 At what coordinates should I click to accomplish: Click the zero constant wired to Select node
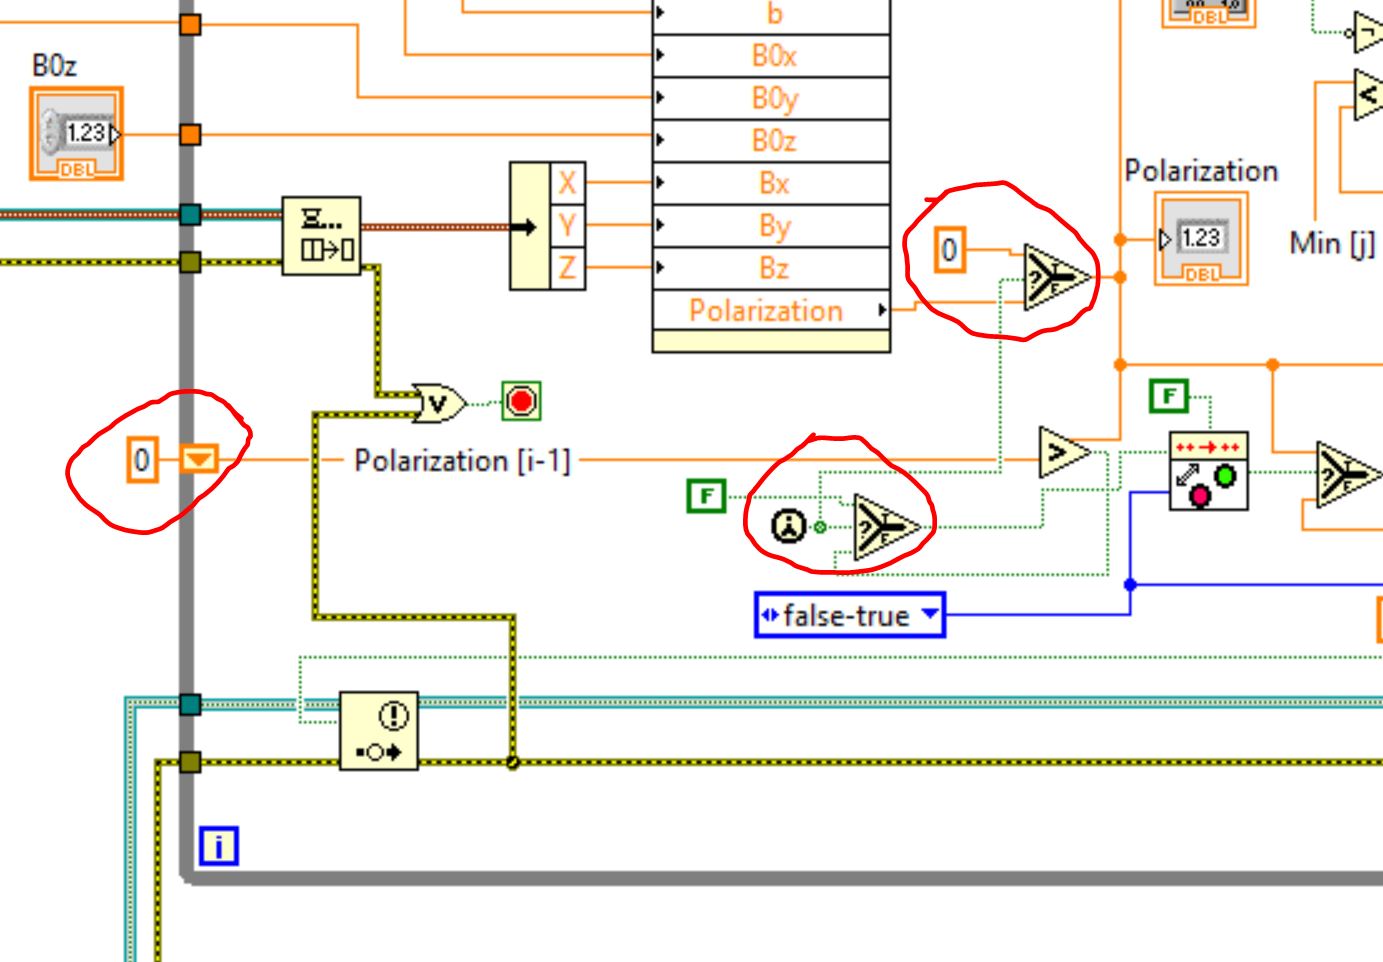(x=950, y=249)
